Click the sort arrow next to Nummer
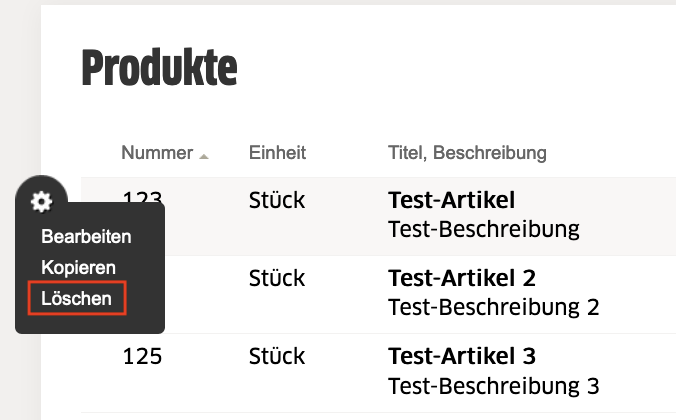The height and width of the screenshot is (420, 676). (204, 156)
